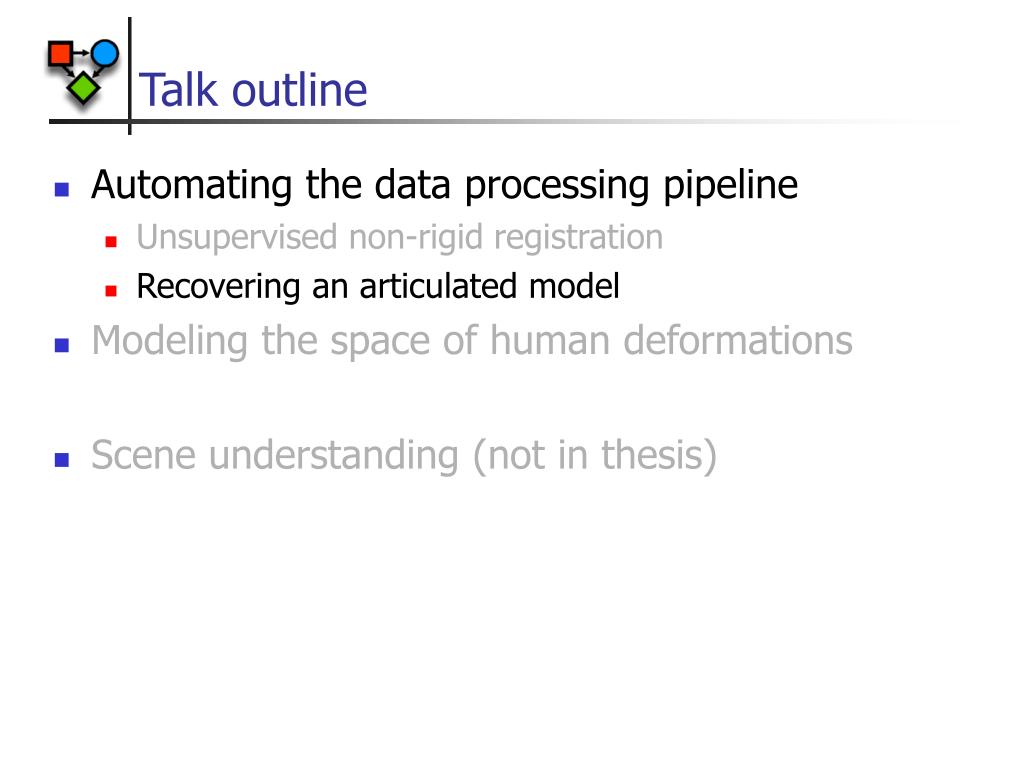This screenshot has height=768, width=1024.
Task: Click the red square in the logo
Action: (x=61, y=54)
